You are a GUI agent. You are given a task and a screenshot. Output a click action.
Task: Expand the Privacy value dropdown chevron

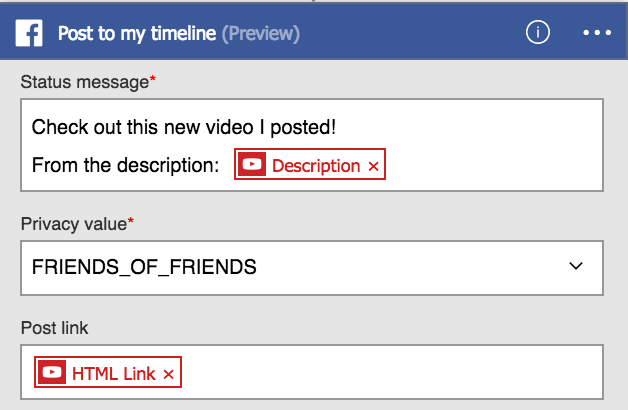tap(575, 266)
